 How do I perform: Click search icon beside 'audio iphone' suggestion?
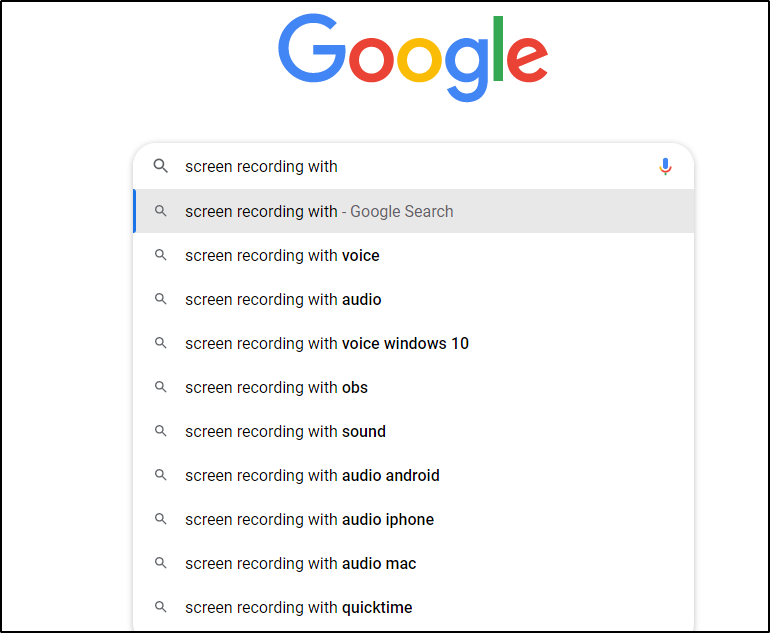coord(160,519)
